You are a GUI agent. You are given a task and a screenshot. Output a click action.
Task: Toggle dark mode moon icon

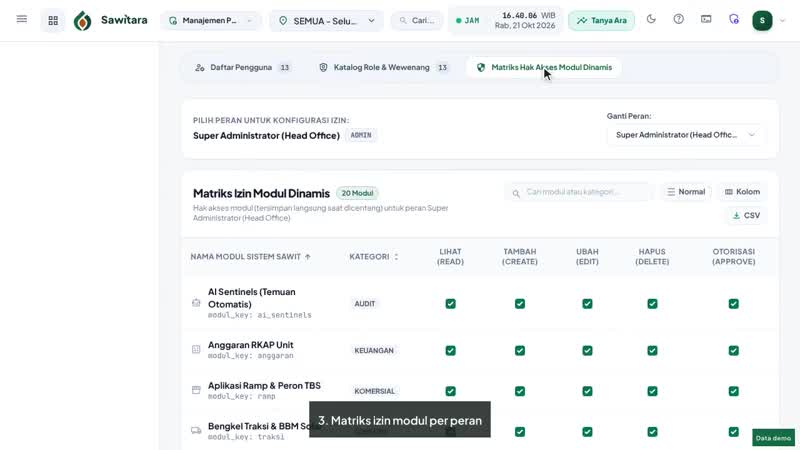(x=651, y=19)
